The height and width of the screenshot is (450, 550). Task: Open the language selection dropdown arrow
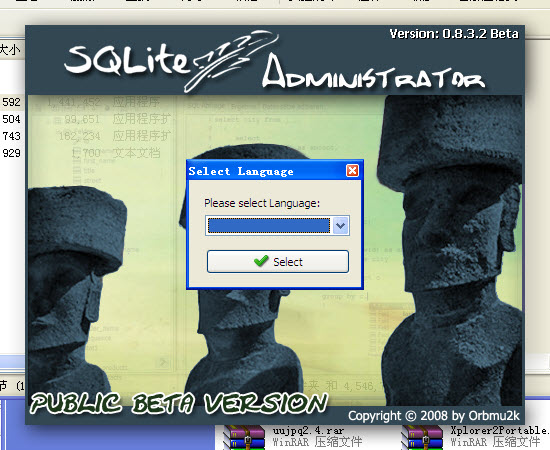[x=341, y=225]
